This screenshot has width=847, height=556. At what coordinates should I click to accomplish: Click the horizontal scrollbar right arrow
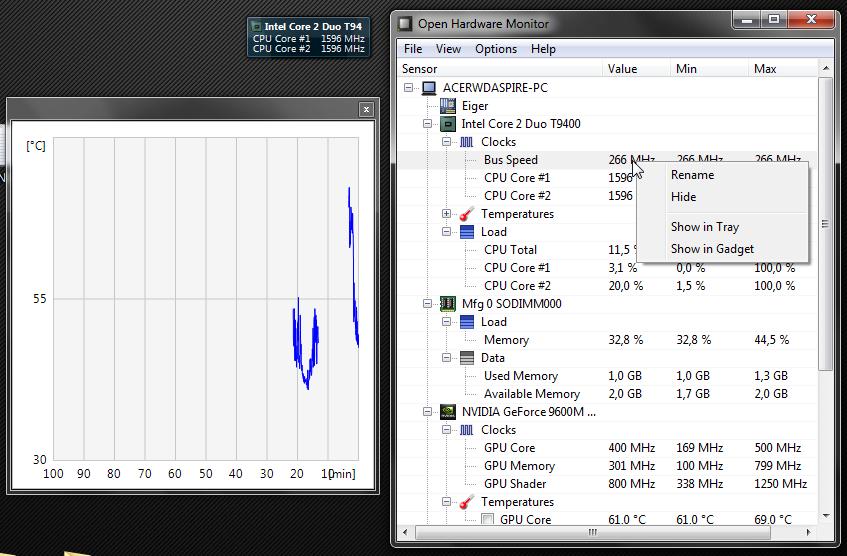tap(808, 532)
